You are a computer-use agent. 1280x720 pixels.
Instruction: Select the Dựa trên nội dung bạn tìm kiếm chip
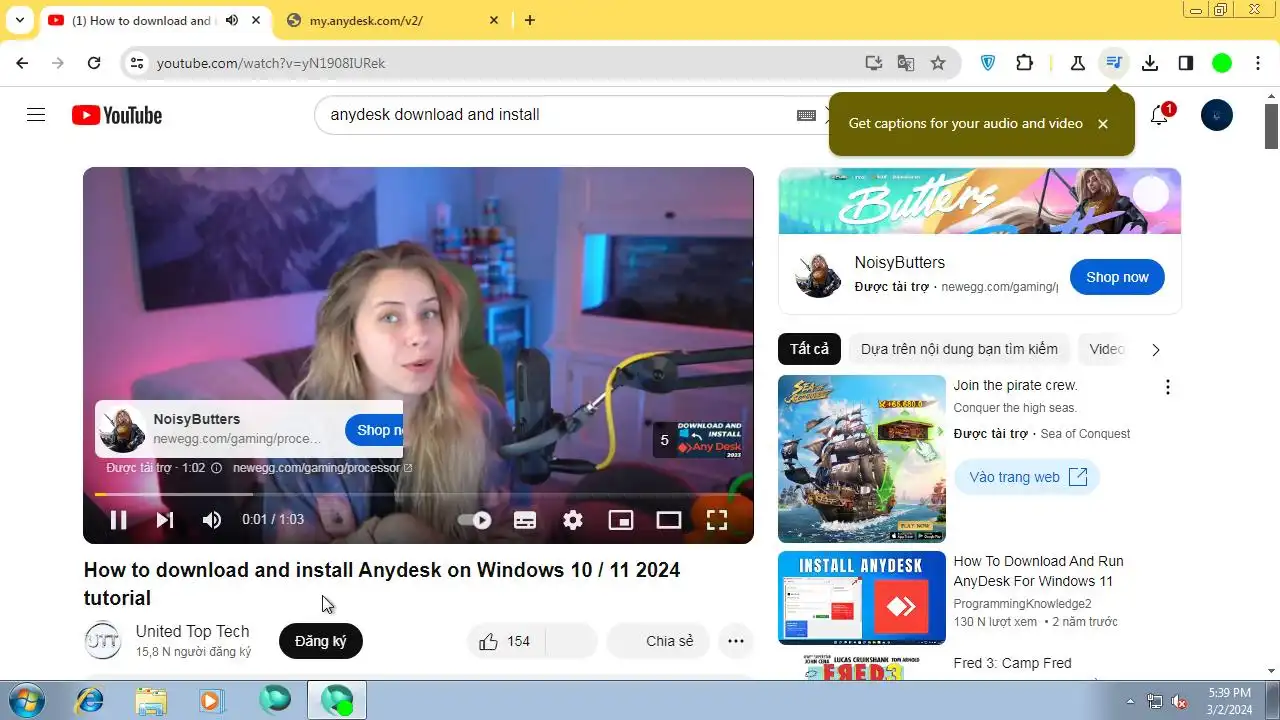tap(959, 349)
